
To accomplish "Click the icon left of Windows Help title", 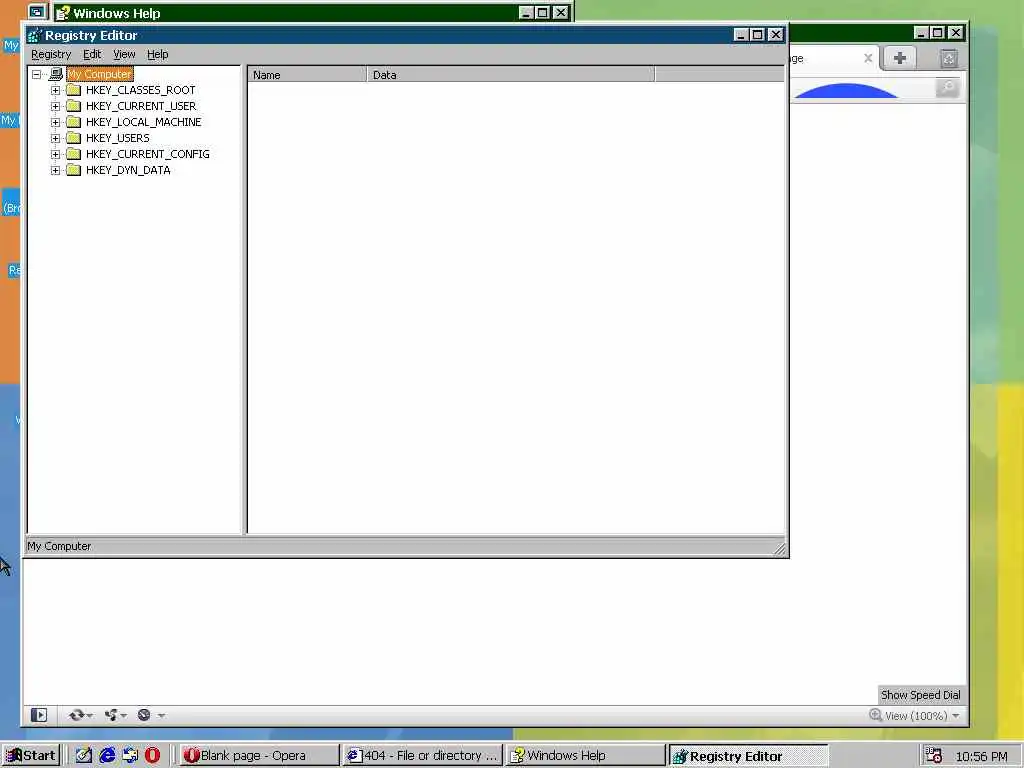I will [37, 12].
